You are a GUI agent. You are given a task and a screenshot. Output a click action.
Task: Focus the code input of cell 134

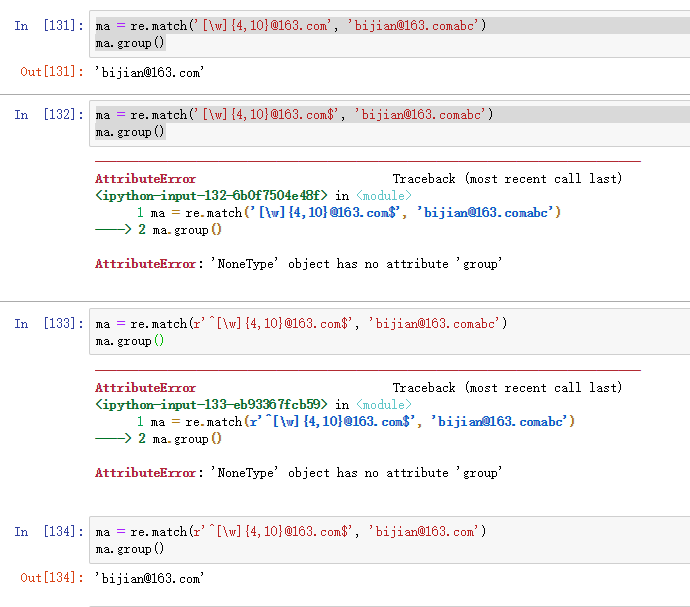[x=390, y=540]
